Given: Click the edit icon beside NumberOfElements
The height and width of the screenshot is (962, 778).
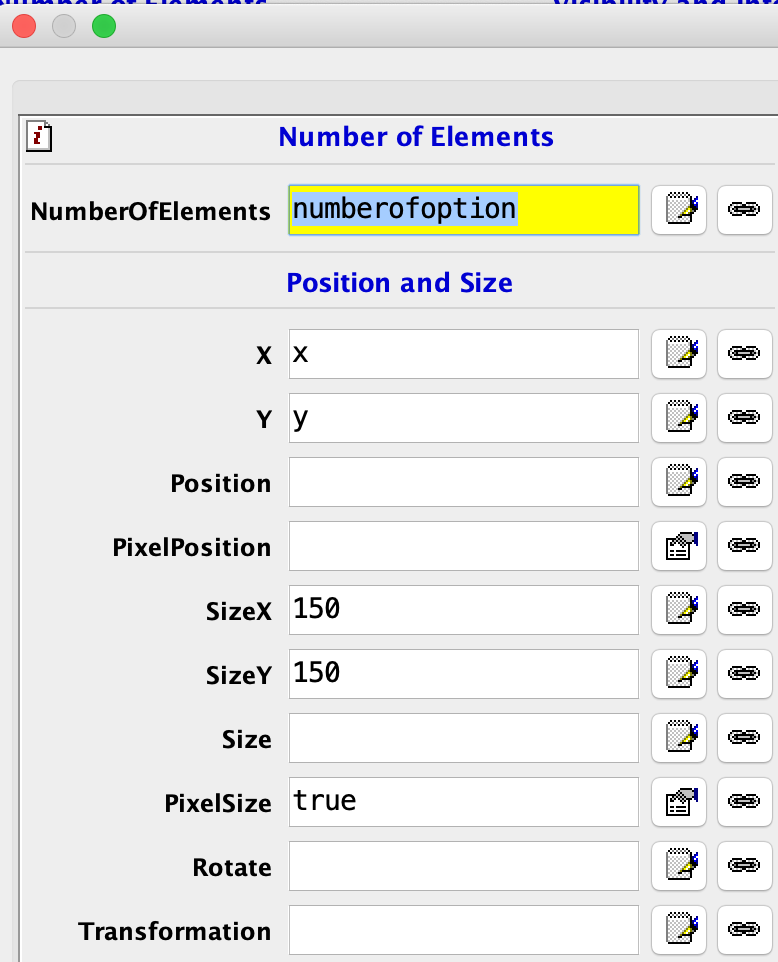Looking at the screenshot, I should (679, 210).
